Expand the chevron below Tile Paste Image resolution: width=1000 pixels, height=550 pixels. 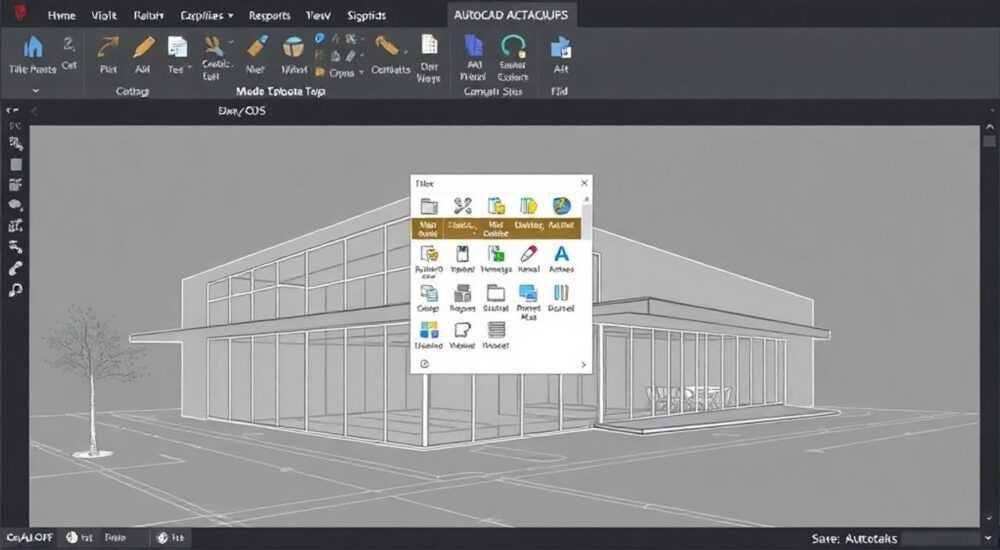tap(36, 91)
